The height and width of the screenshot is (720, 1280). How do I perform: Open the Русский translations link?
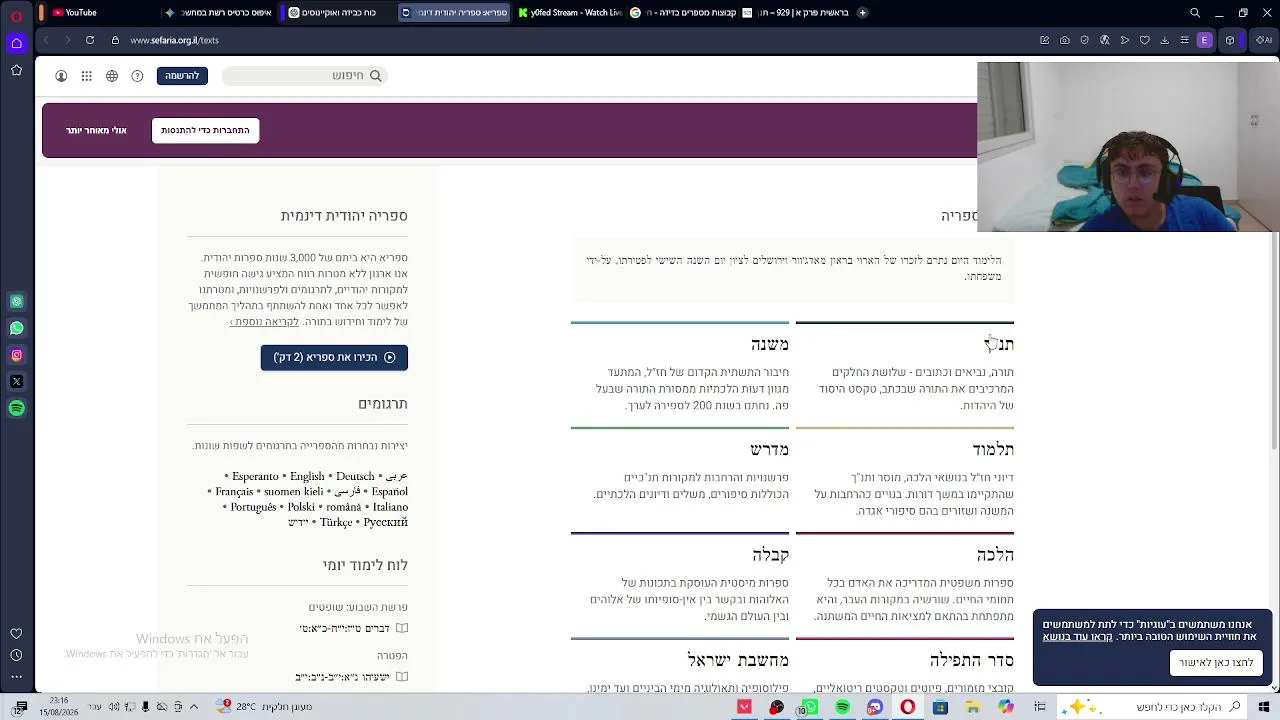pos(386,522)
